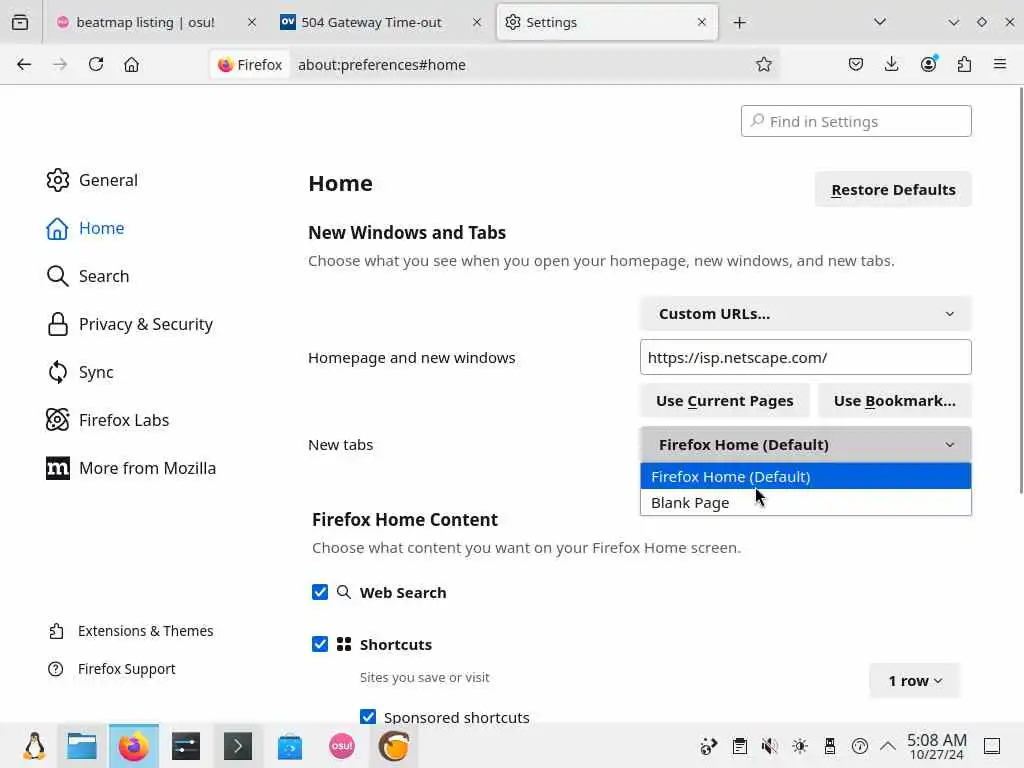Open the Extensions puzzle icon

pyautogui.click(x=964, y=64)
